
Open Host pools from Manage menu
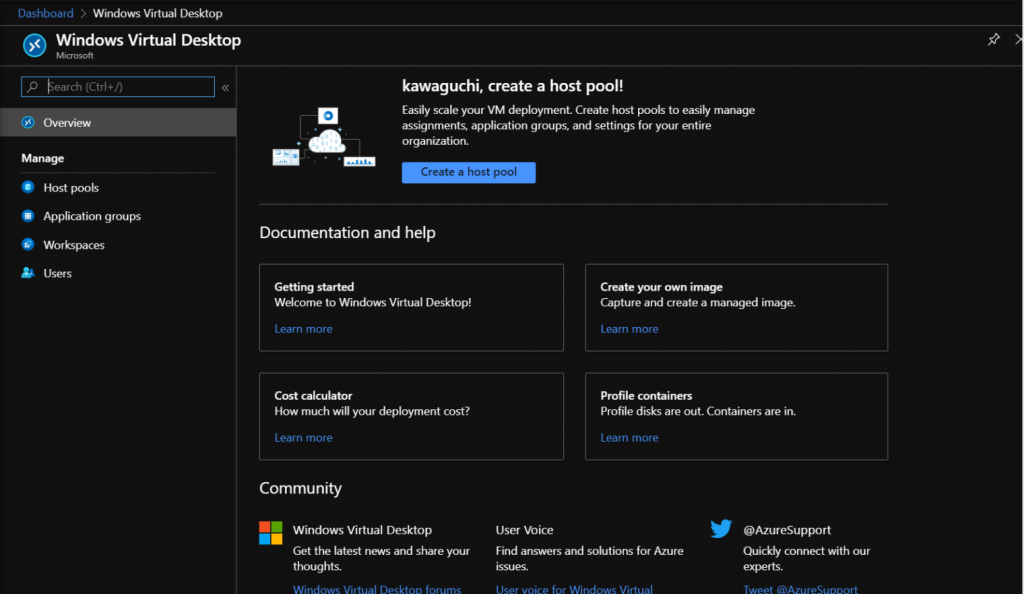click(x=71, y=188)
